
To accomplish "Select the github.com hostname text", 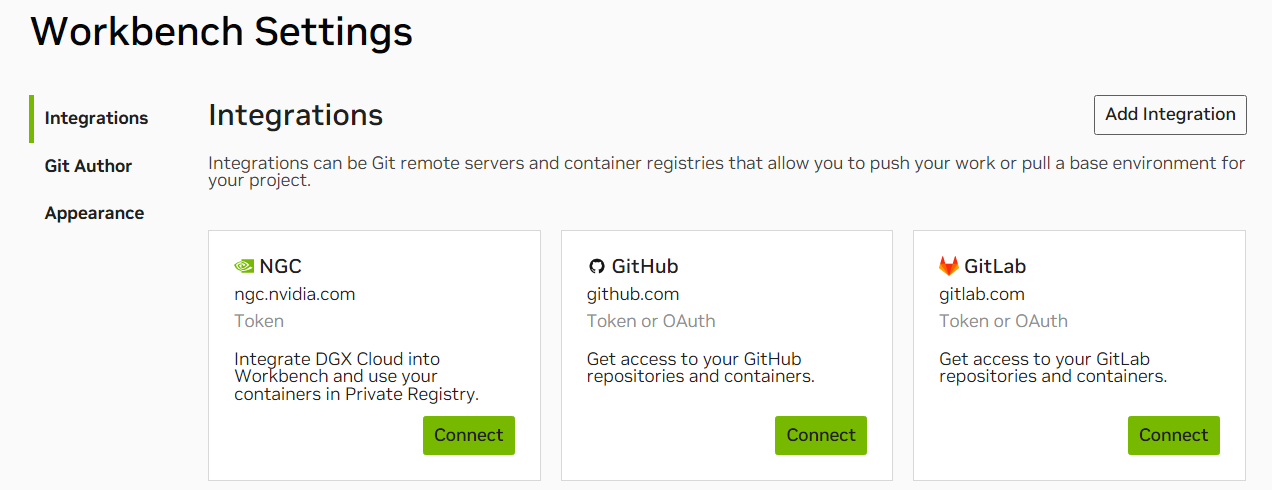I will pos(633,294).
